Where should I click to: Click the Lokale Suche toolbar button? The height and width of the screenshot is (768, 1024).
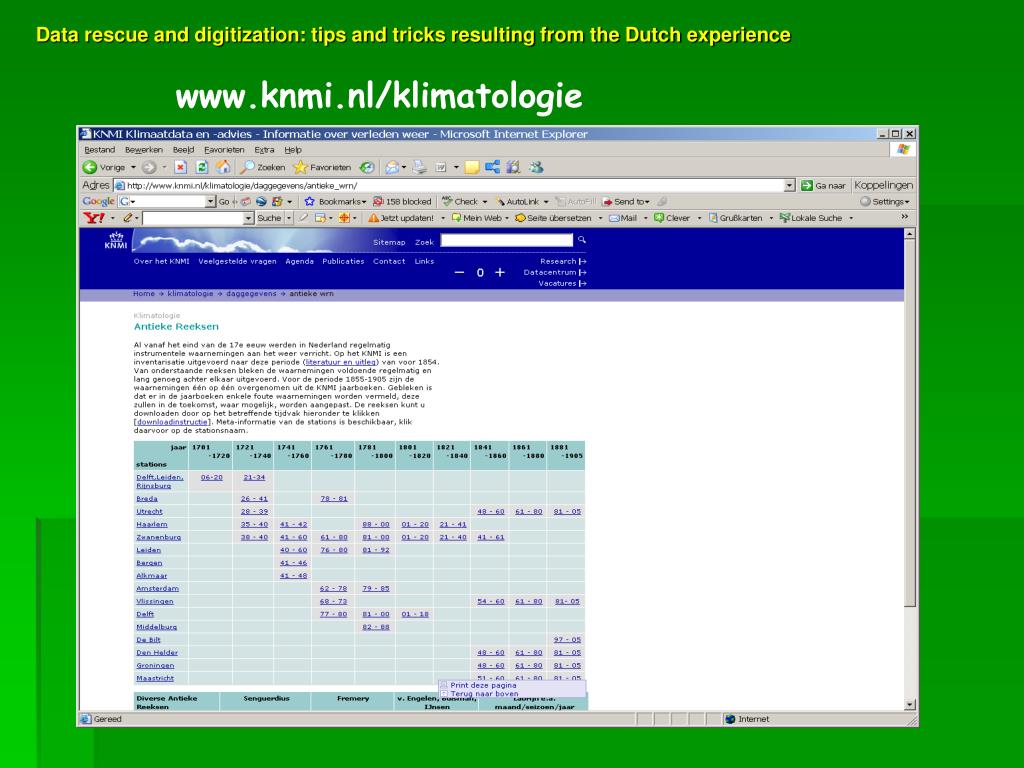(x=811, y=217)
